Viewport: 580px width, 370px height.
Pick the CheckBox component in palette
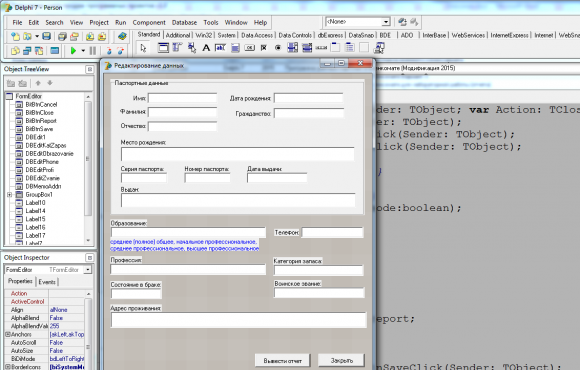pyautogui.click(x=264, y=48)
